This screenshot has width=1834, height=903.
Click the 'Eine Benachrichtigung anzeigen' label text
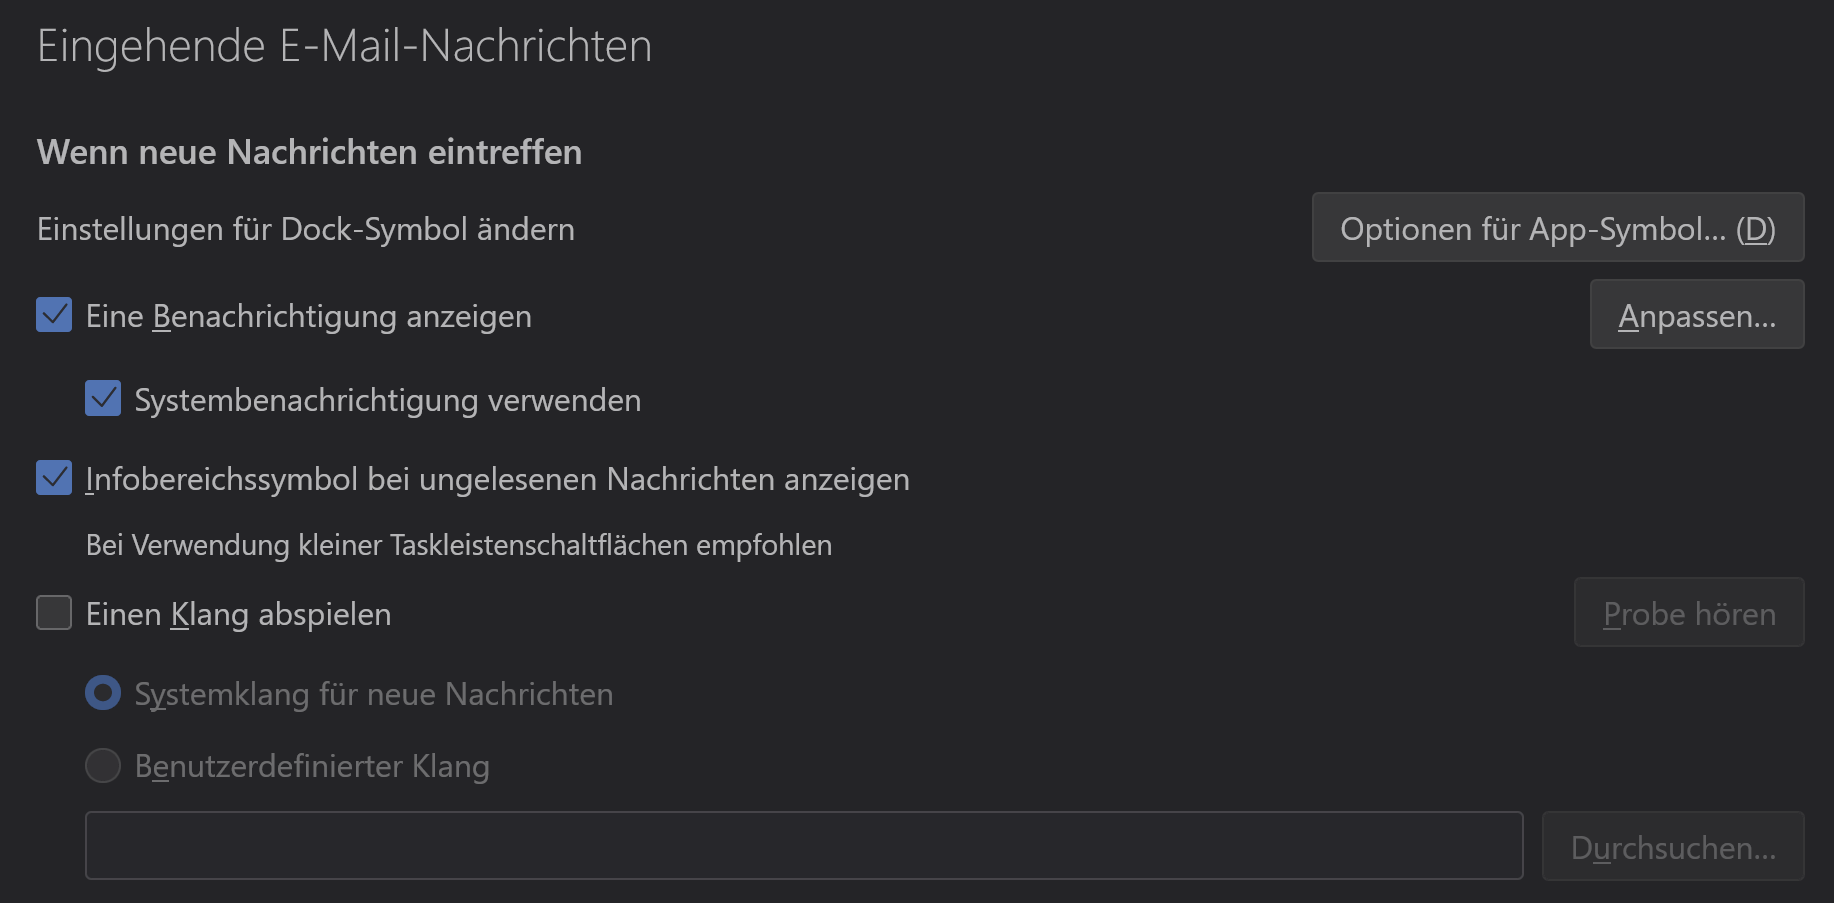point(308,316)
